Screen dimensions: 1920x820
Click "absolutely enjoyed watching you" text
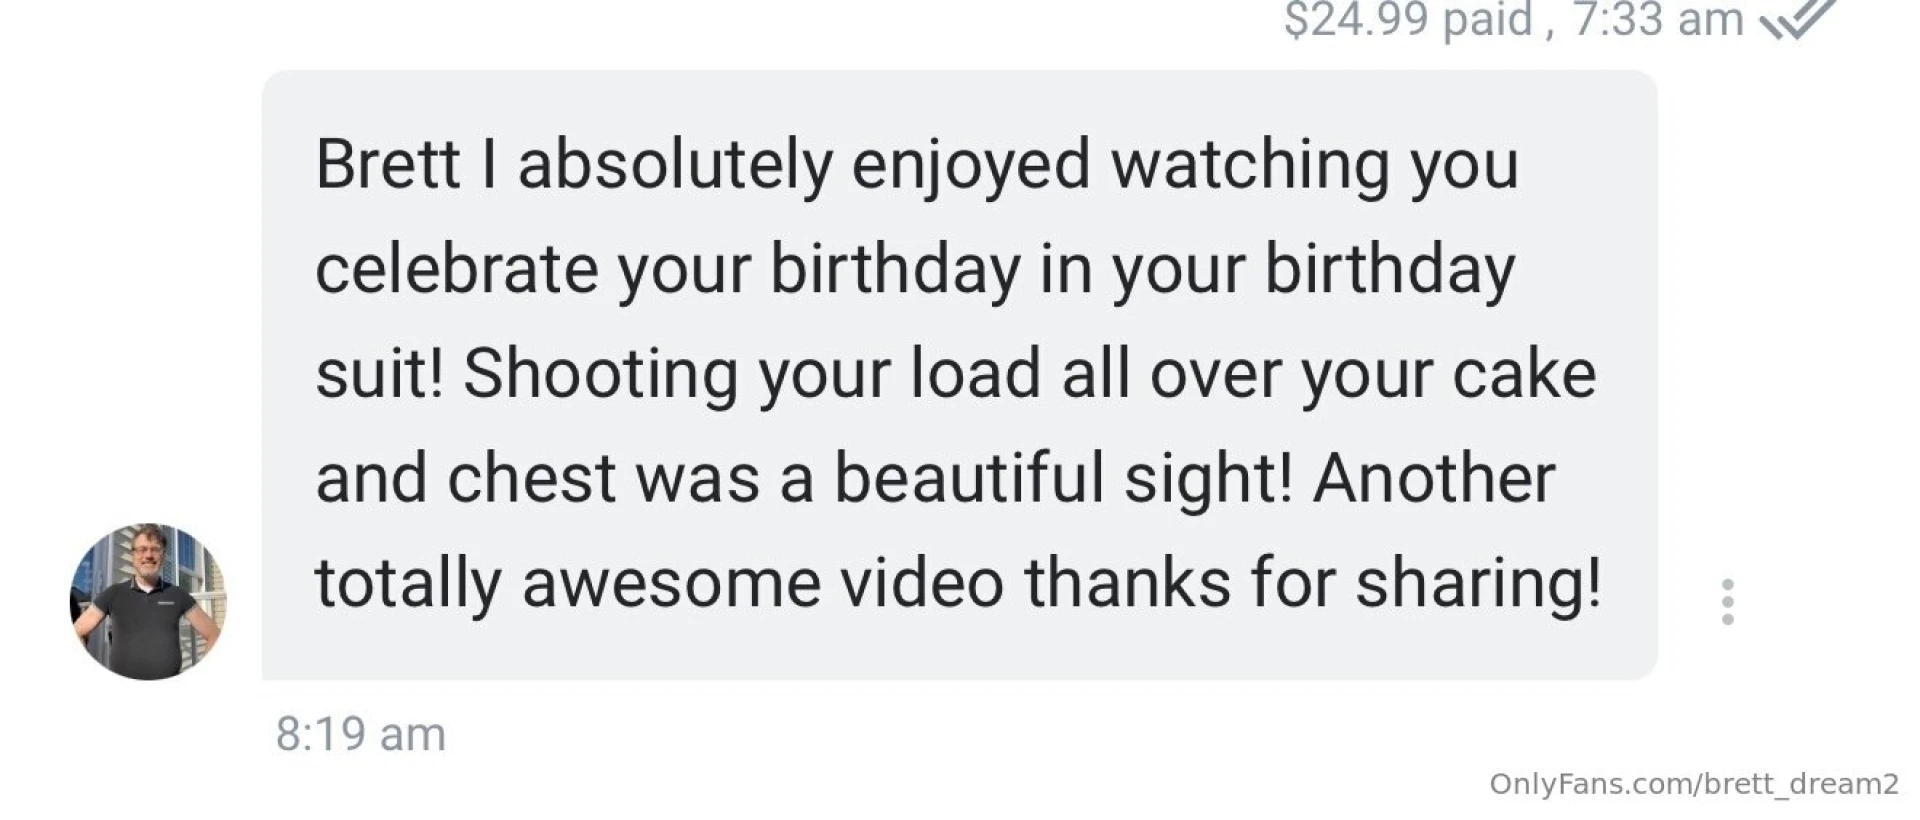(1017, 164)
